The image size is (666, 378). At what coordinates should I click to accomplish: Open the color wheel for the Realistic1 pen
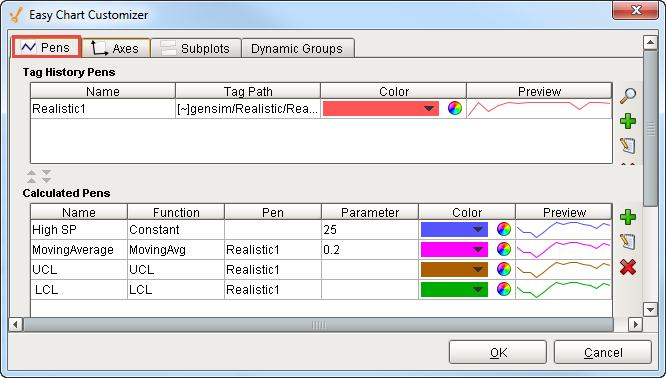454,108
